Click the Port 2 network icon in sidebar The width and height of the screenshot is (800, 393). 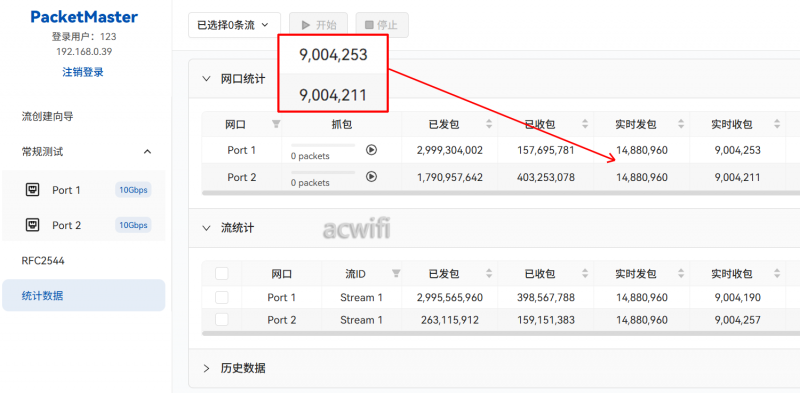tap(33, 225)
